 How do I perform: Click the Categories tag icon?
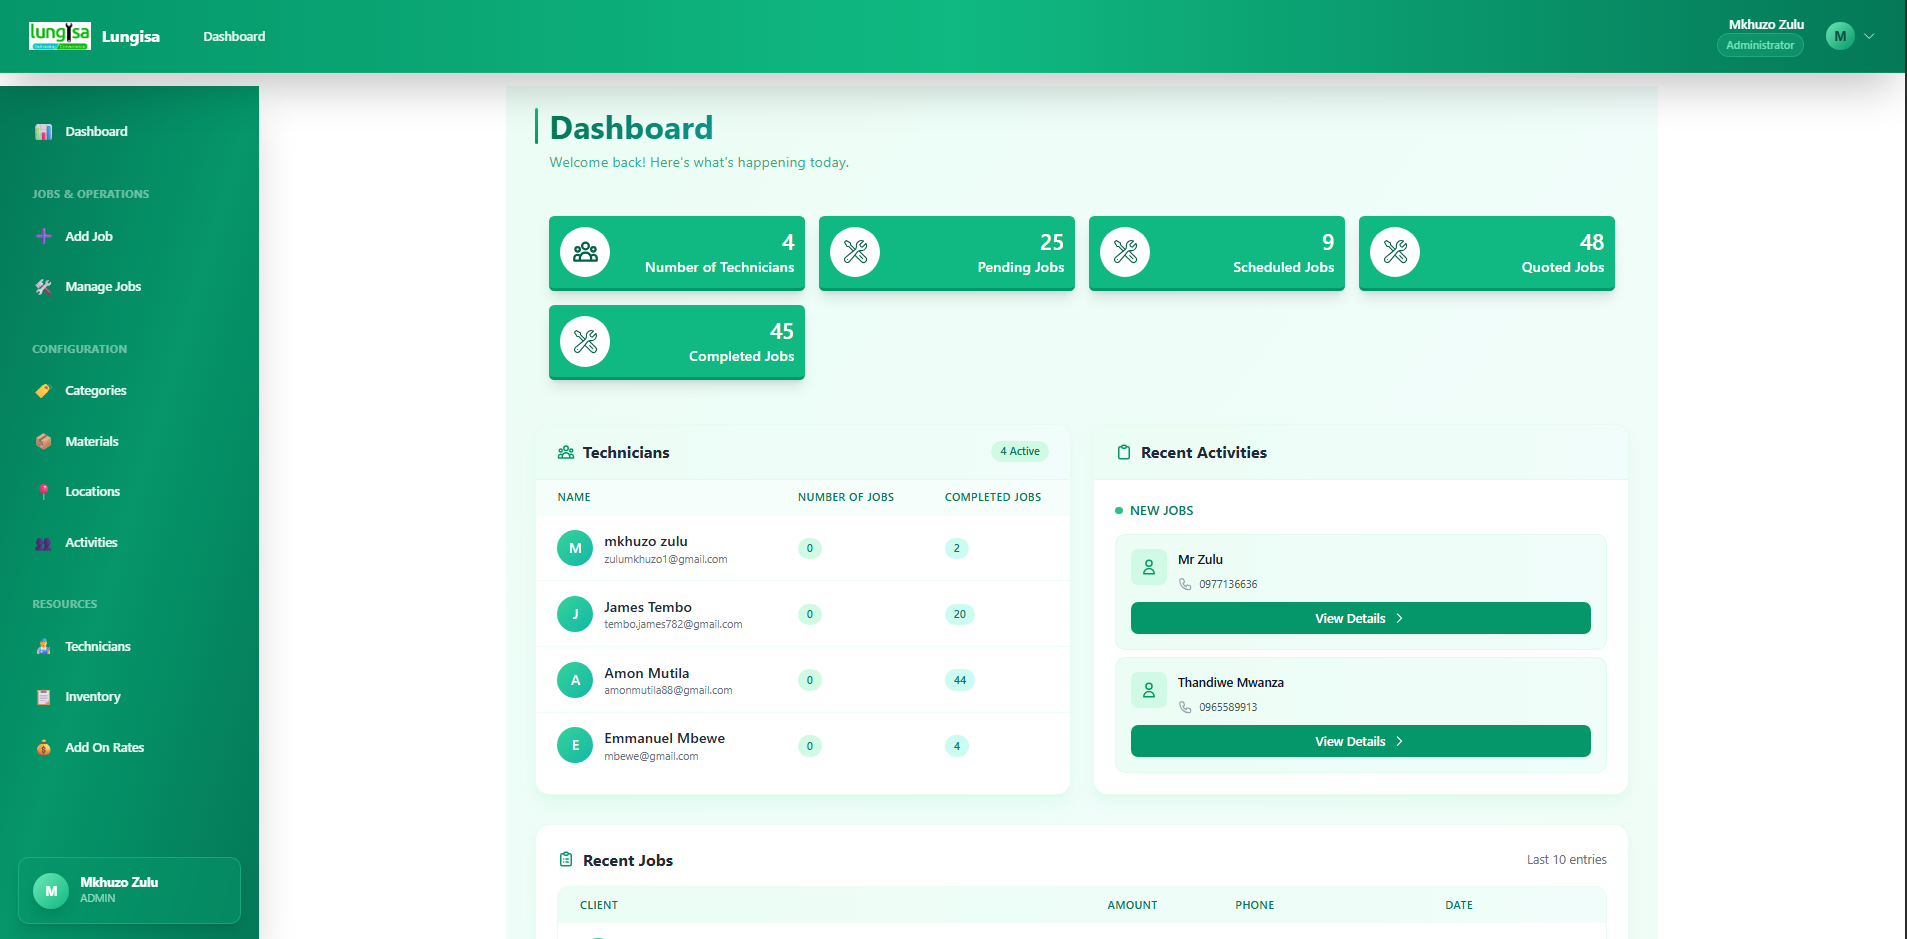pos(44,391)
